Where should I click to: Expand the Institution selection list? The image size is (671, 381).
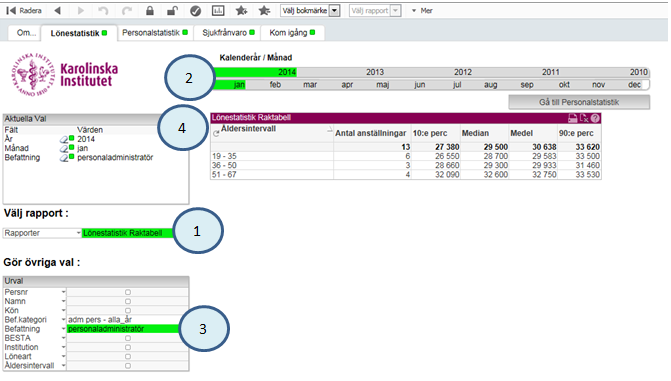tap(63, 348)
